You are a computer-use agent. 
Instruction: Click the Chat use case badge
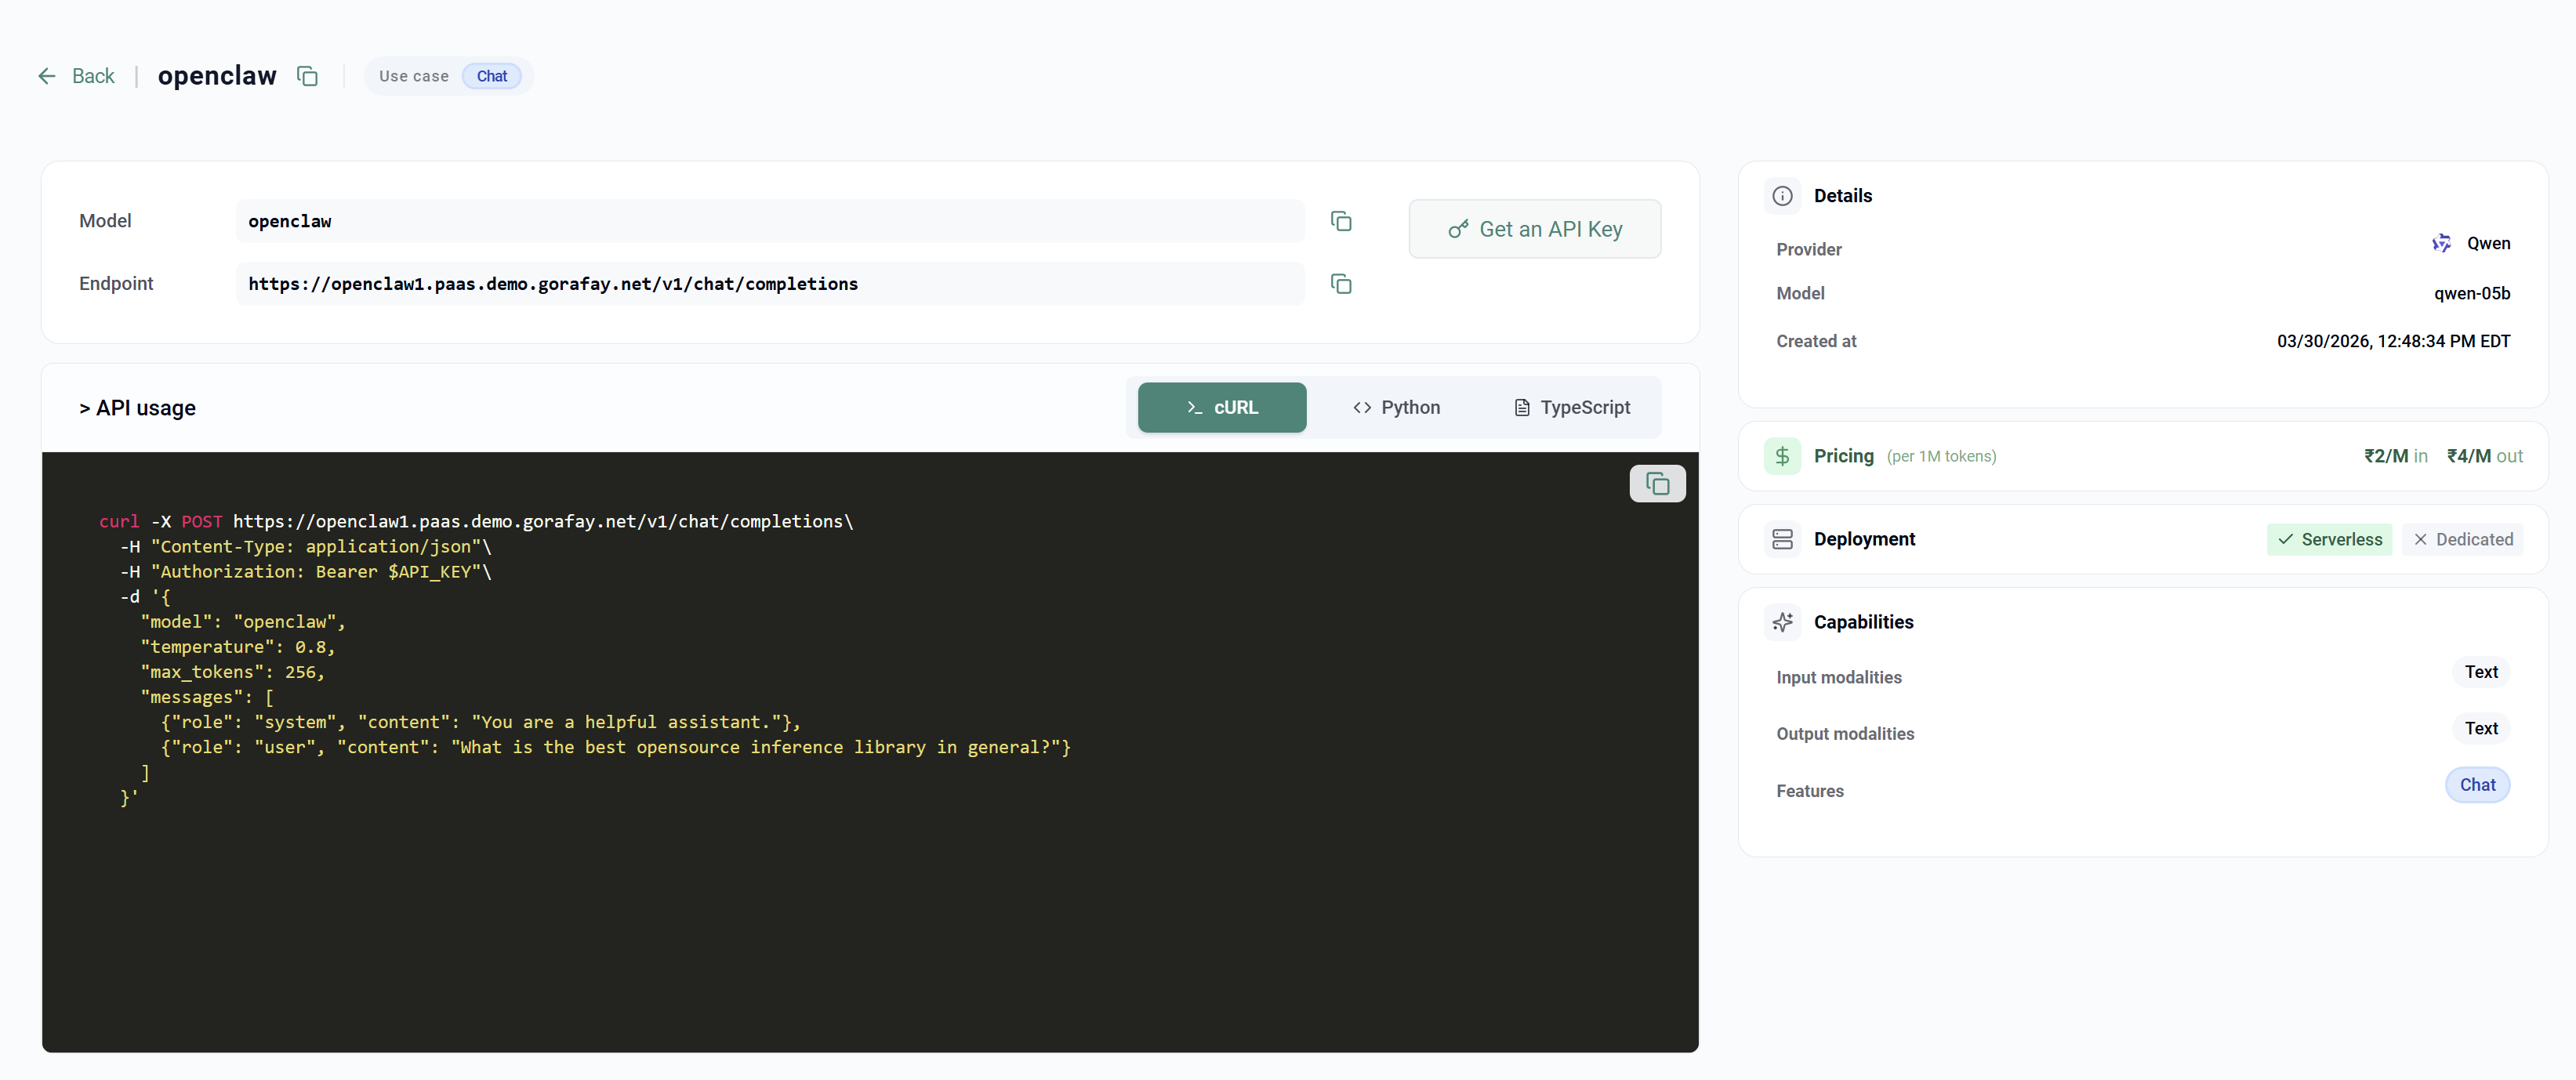(491, 76)
